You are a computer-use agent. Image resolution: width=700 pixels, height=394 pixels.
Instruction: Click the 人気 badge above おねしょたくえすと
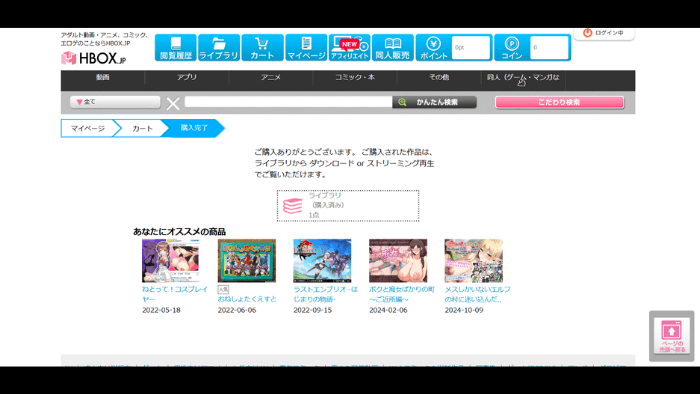pos(223,289)
